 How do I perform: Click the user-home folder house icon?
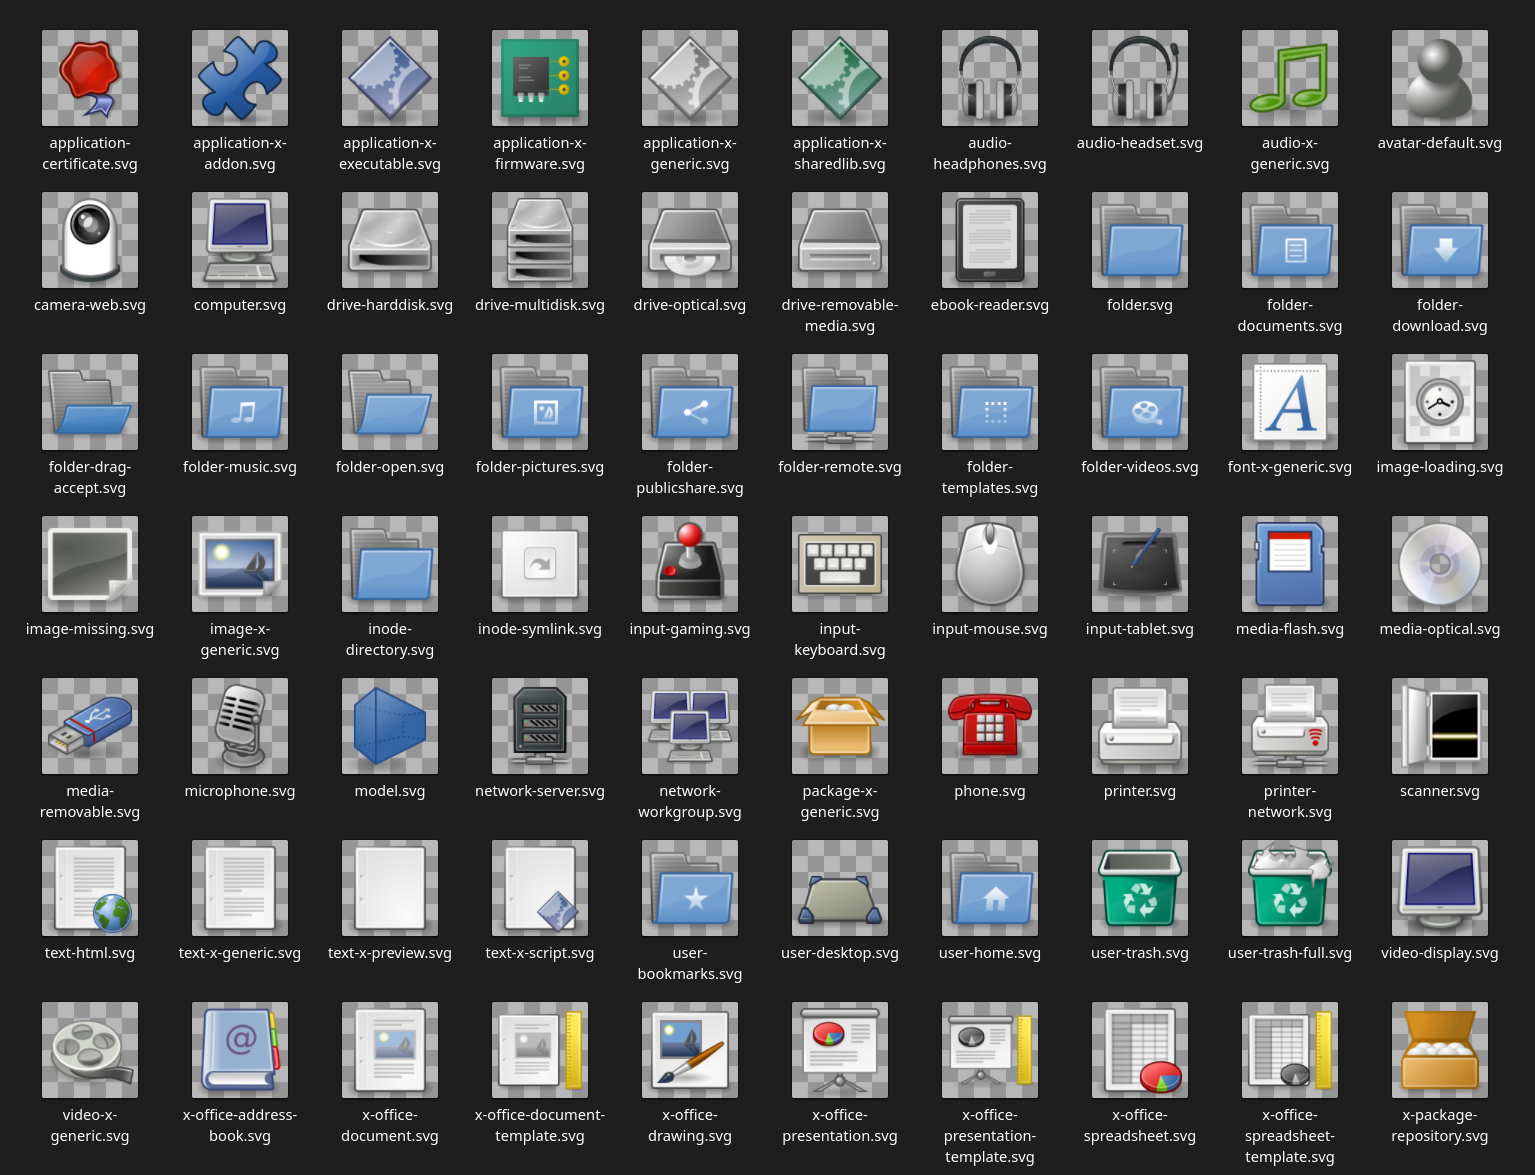[990, 888]
